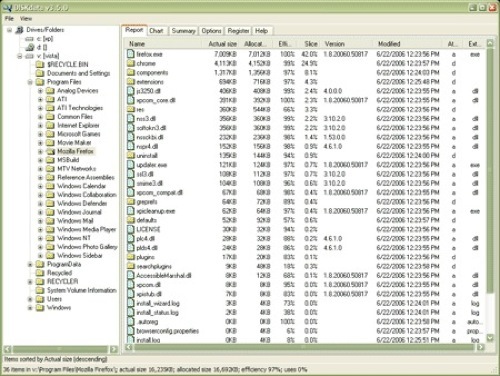Image resolution: width=500 pixels, height=376 pixels.
Task: Select the xpcom_core.dll row name
Action: click(156, 100)
